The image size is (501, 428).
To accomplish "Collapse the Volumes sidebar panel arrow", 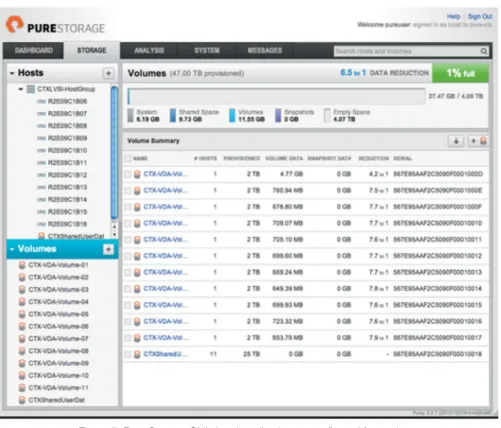I will click(12, 249).
